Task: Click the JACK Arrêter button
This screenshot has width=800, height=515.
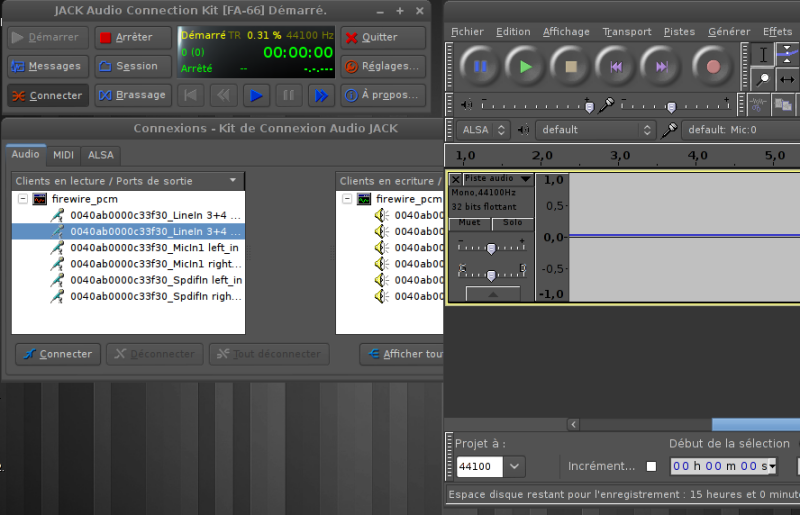Action: point(133,37)
